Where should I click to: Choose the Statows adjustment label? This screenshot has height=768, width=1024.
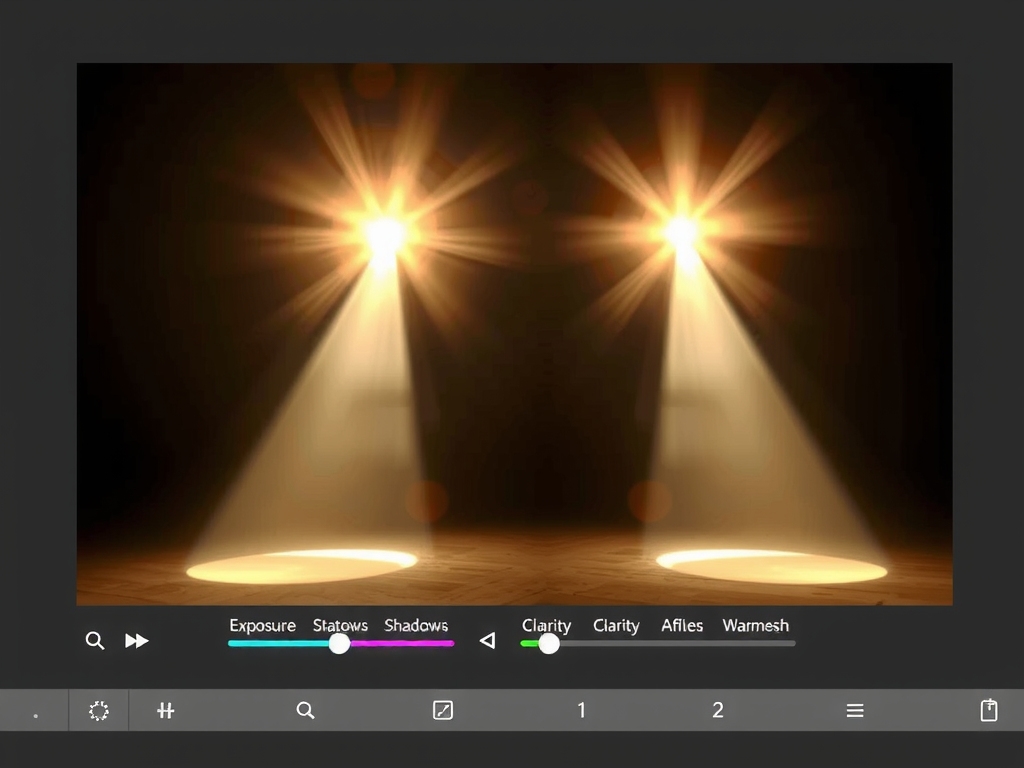[340, 626]
